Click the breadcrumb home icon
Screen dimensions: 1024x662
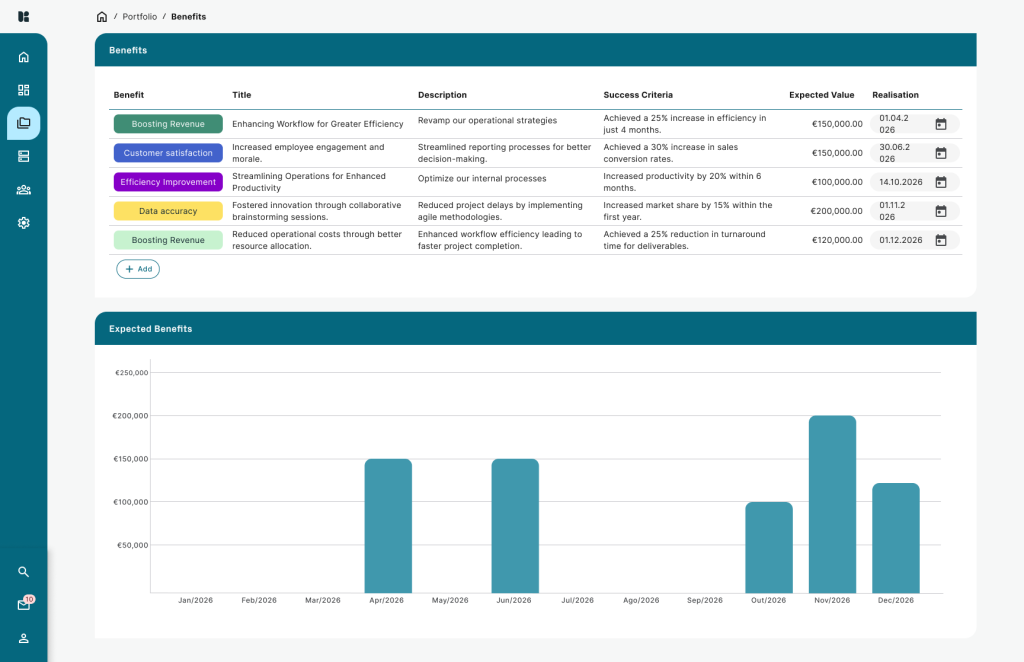[102, 17]
